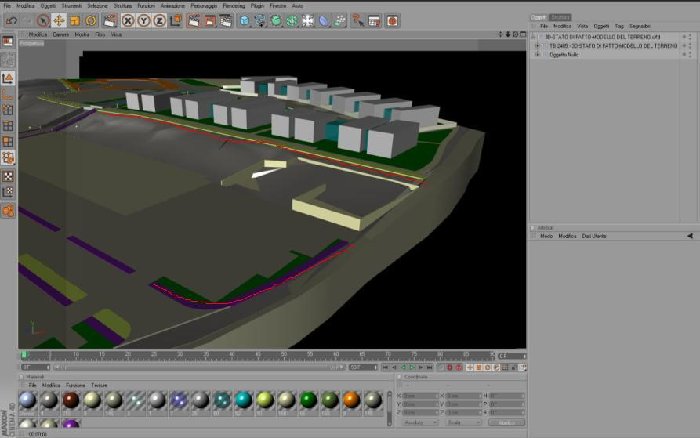The height and width of the screenshot is (438, 700).
Task: Click the orange icon at sidebar bottom
Action: (x=8, y=211)
